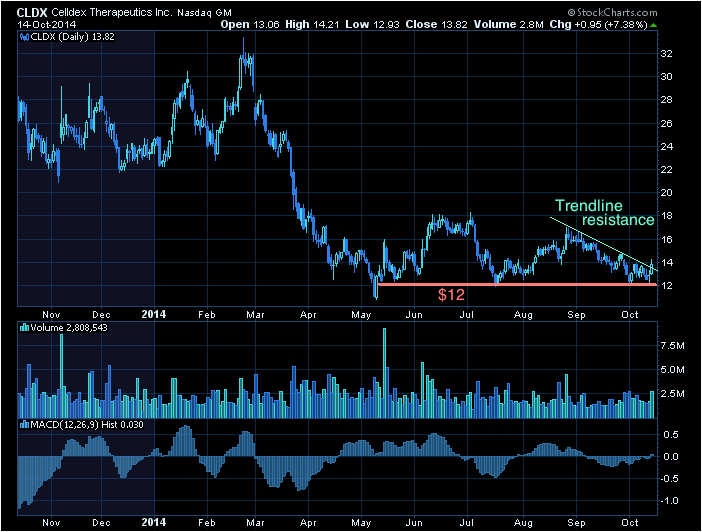Image resolution: width=702 pixels, height=532 pixels.
Task: Click the Chg +0.95 (+7.38%) text
Action: point(599,25)
